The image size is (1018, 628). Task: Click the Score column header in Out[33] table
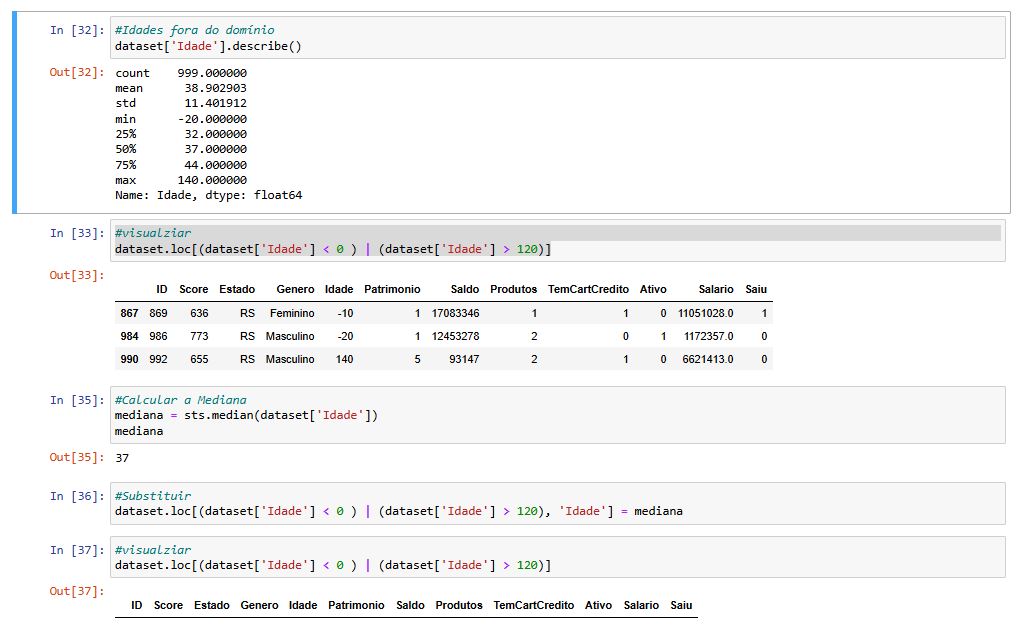point(193,289)
